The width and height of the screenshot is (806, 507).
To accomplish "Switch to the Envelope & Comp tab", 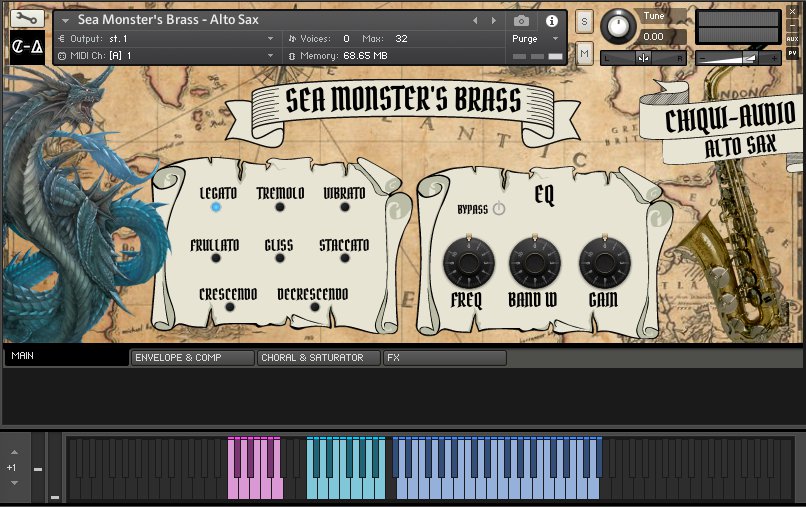I will point(192,357).
